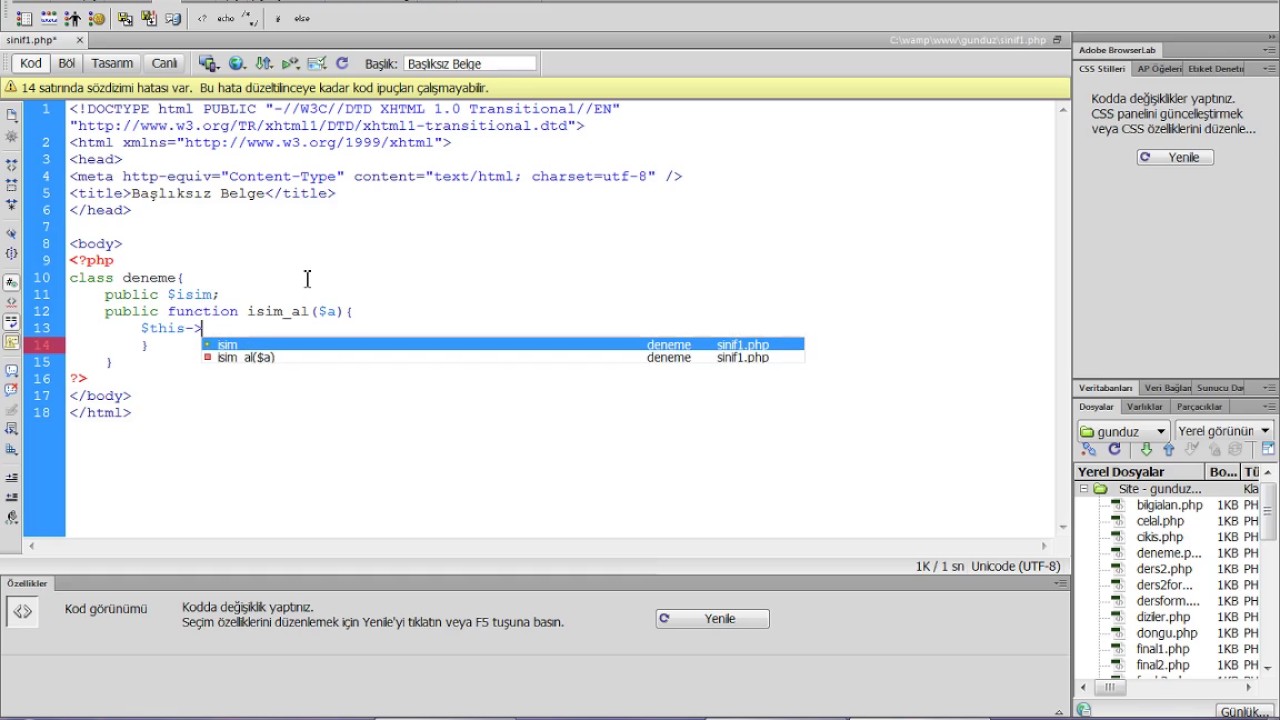Viewport: 1280px width, 720px height.
Task: Enable Canlı live view
Action: point(164,63)
